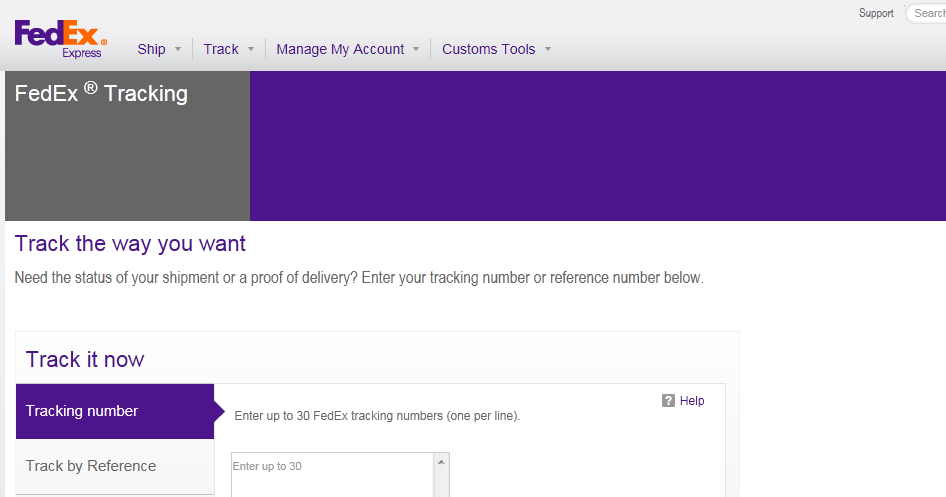Click the text box scroll up arrow
Screen dimensions: 946x497
pyautogui.click(x=441, y=462)
